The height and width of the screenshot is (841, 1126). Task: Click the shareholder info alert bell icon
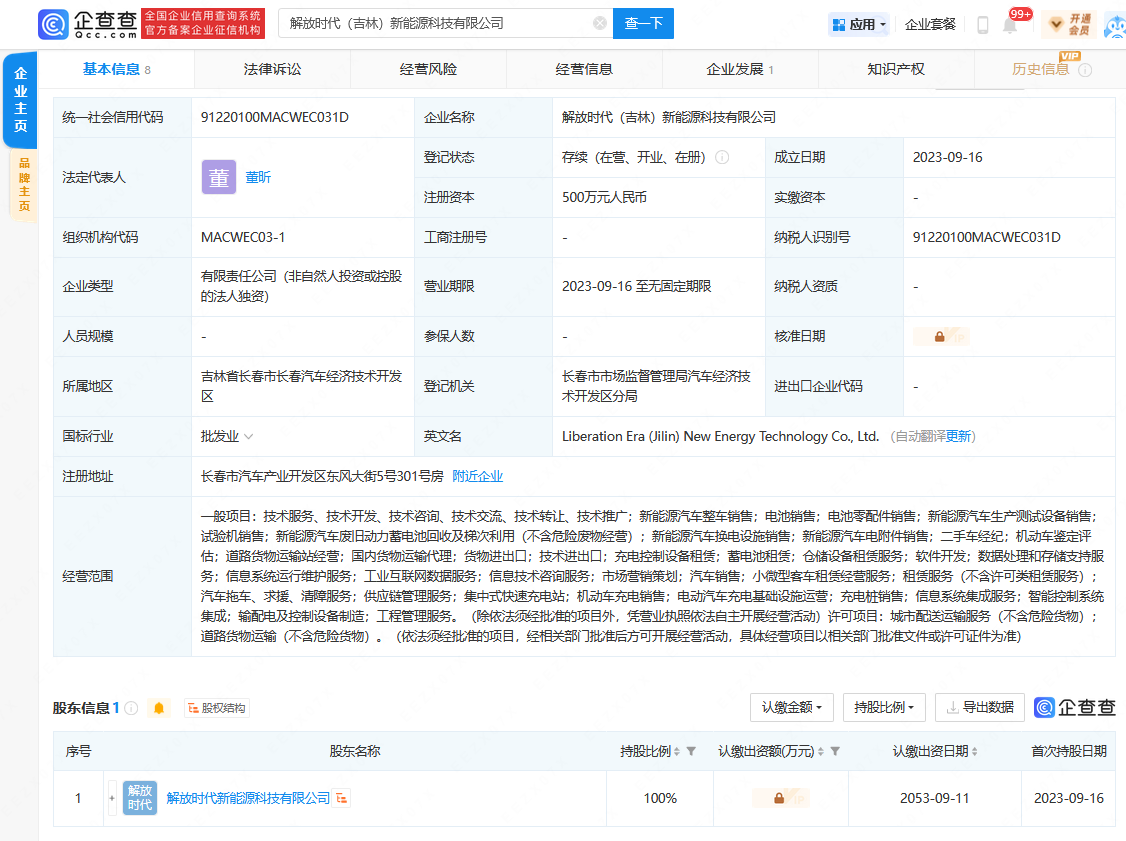[x=158, y=708]
